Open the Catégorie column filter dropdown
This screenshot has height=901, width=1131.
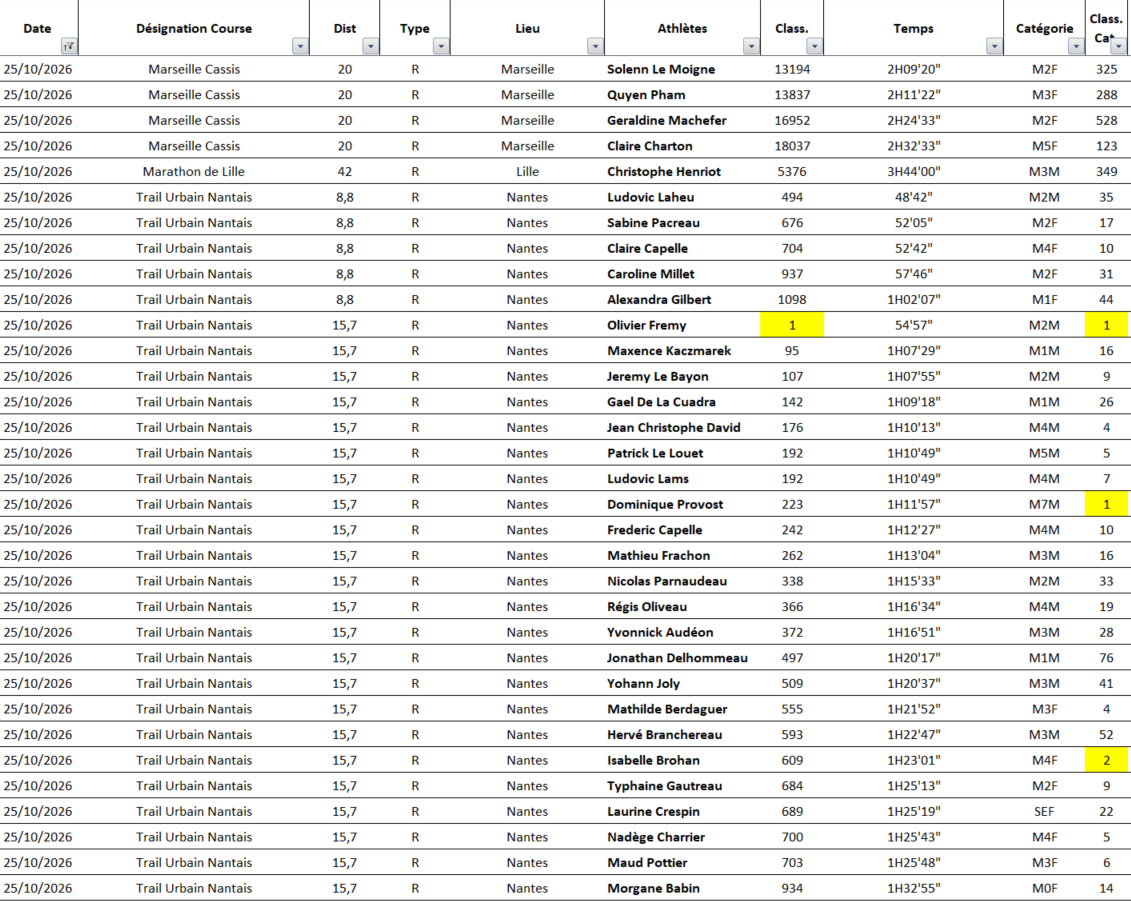coord(1075,46)
